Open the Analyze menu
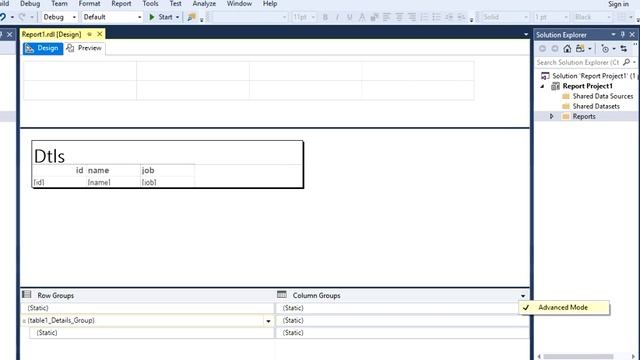The image size is (640, 360). (204, 4)
